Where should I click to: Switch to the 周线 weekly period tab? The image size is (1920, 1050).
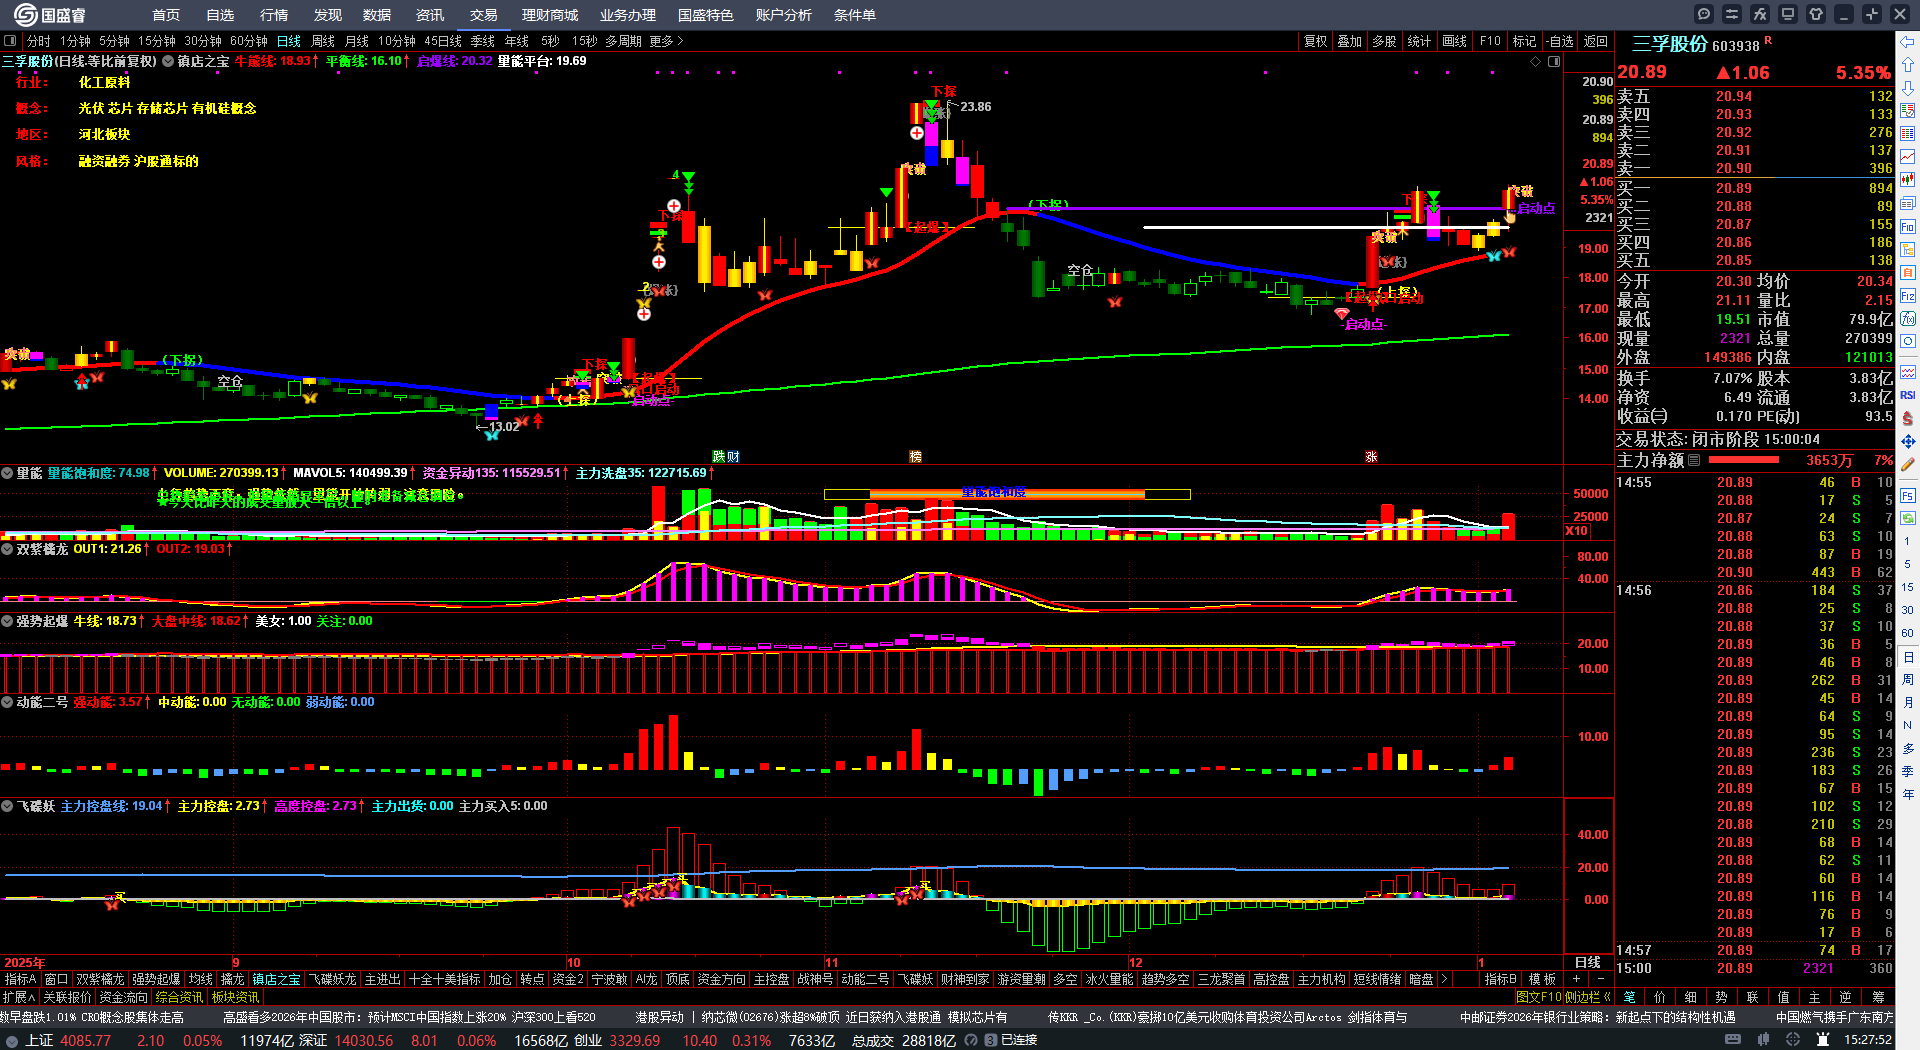(x=323, y=41)
